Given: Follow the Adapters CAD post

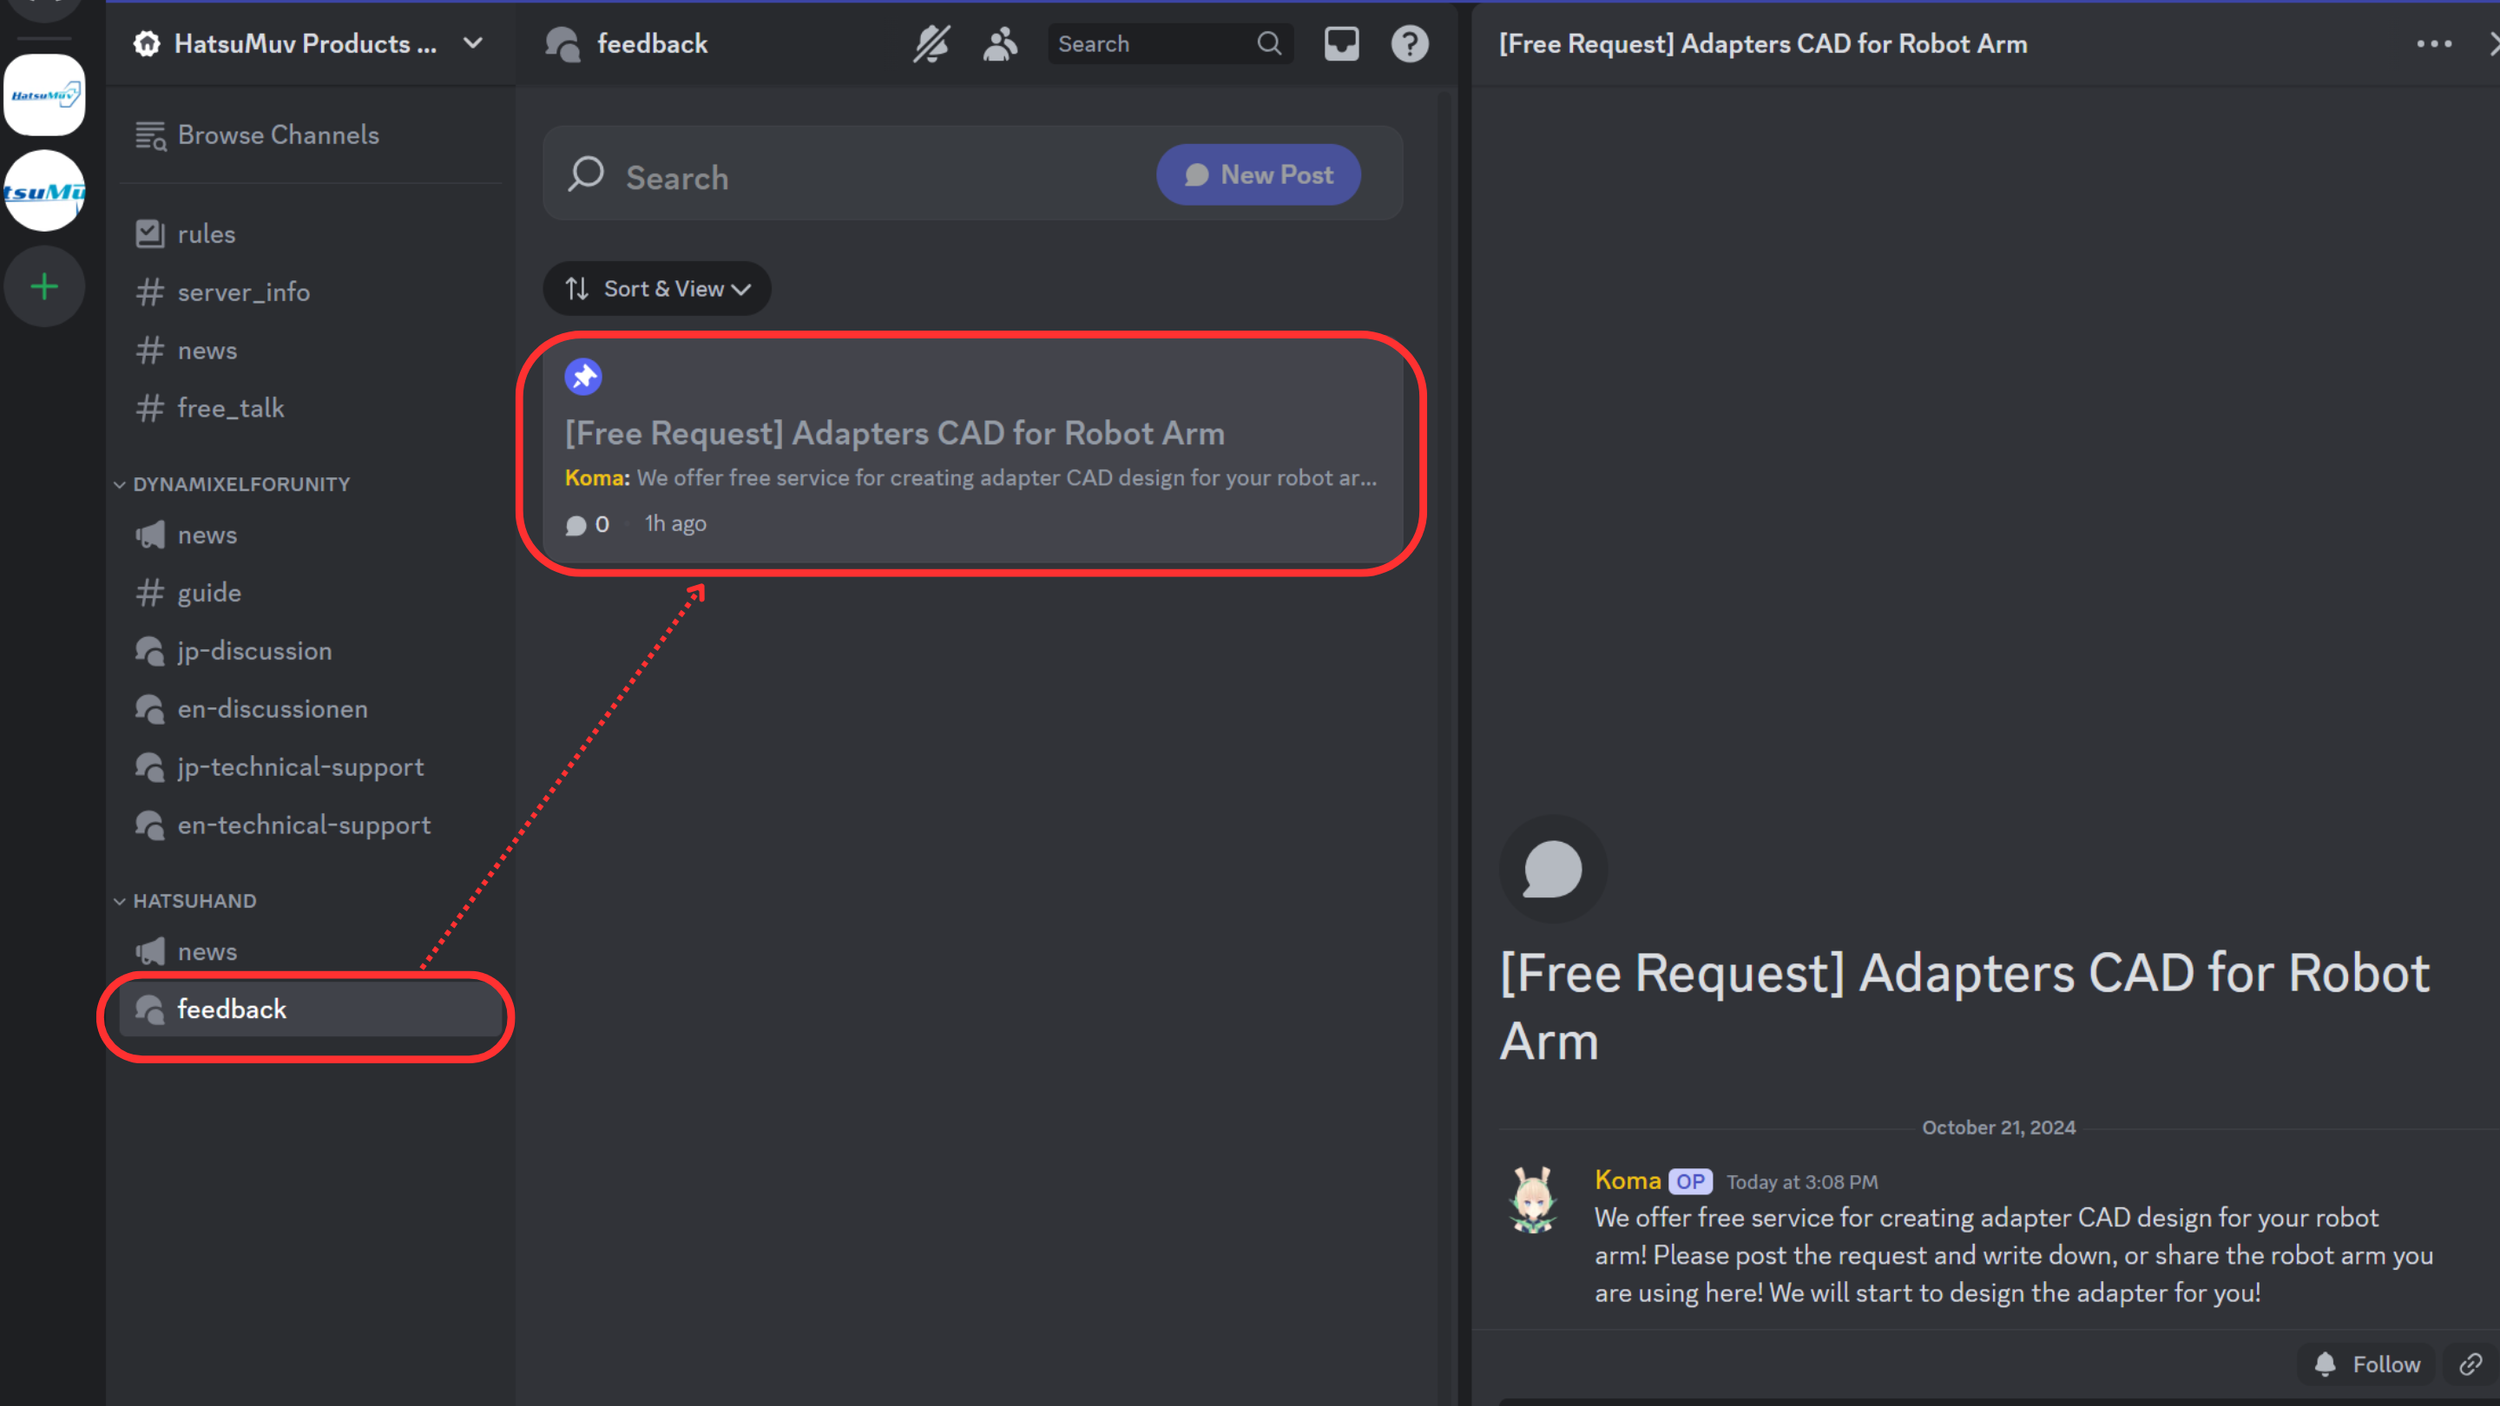Looking at the screenshot, I should pos(2367,1364).
